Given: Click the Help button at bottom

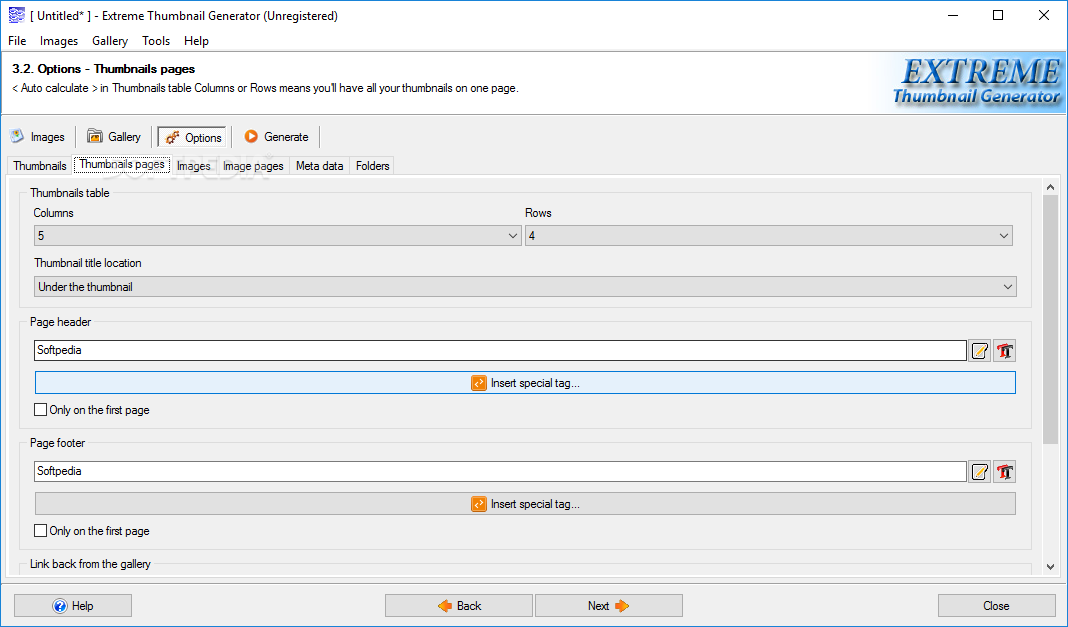Looking at the screenshot, I should pyautogui.click(x=73, y=606).
